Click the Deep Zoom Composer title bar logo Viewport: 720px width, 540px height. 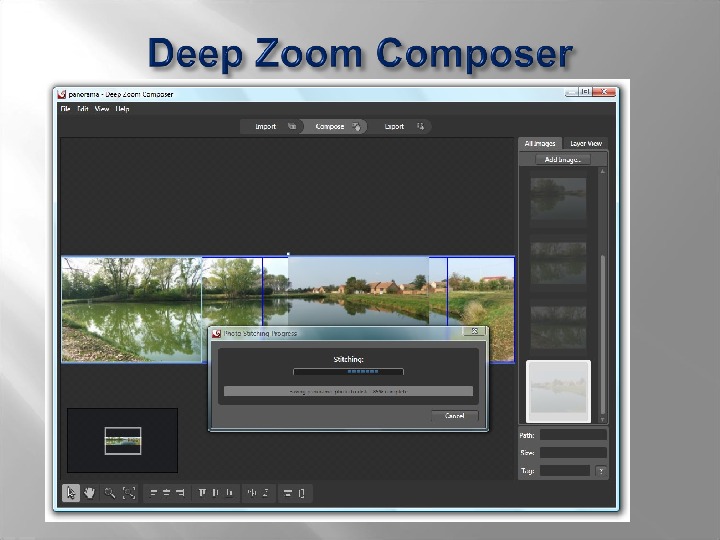tap(62, 94)
